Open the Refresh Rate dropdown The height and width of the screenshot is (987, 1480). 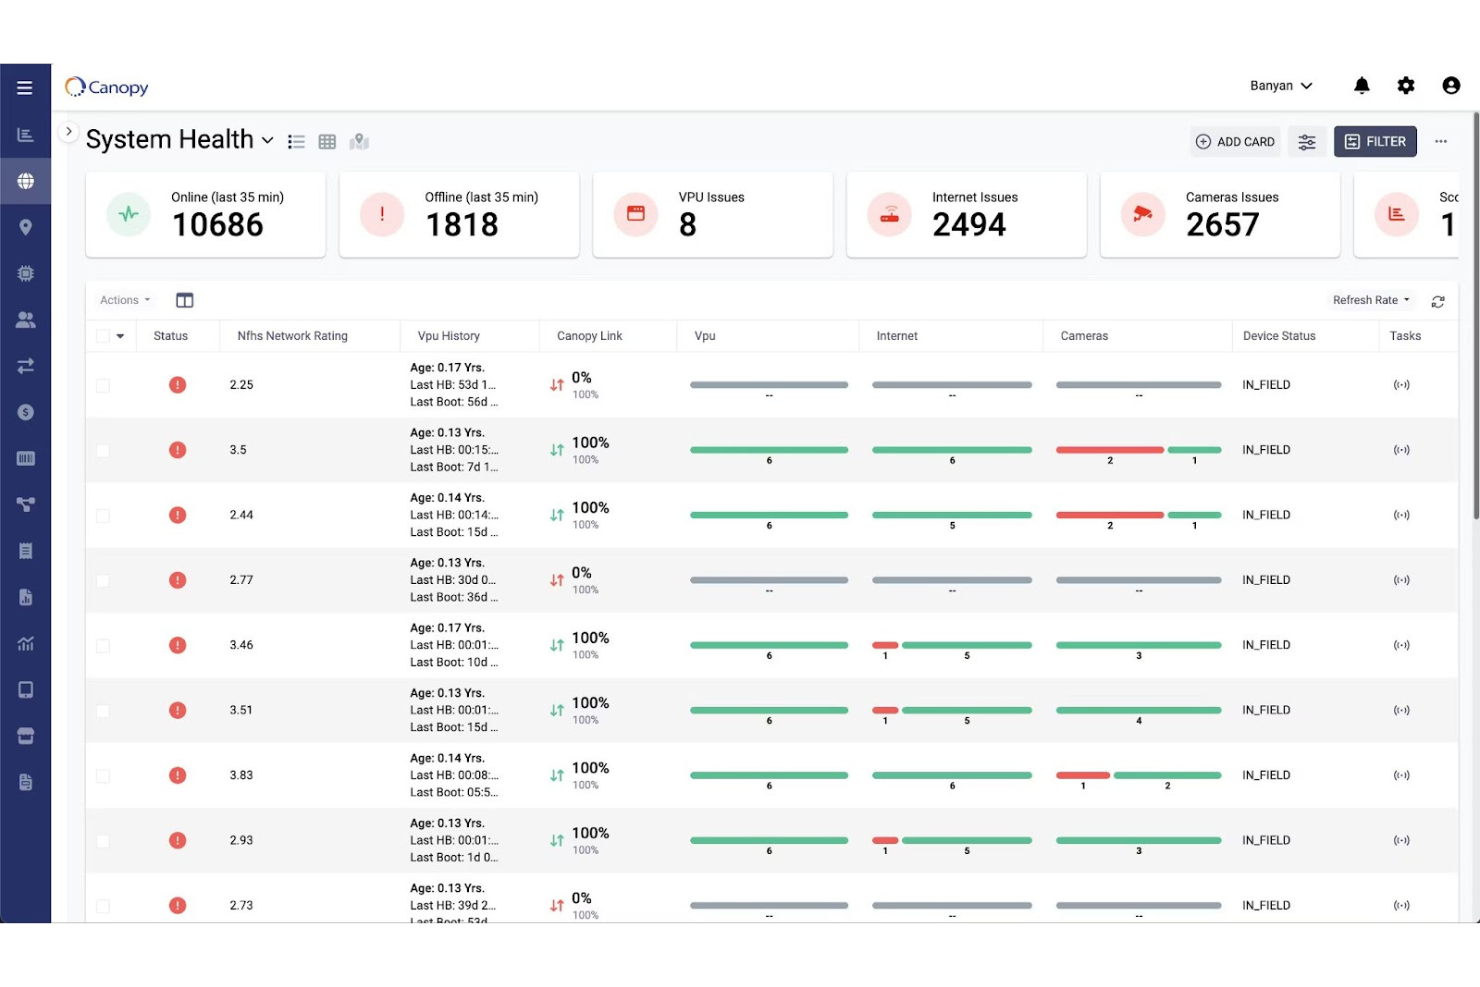[x=1371, y=300]
